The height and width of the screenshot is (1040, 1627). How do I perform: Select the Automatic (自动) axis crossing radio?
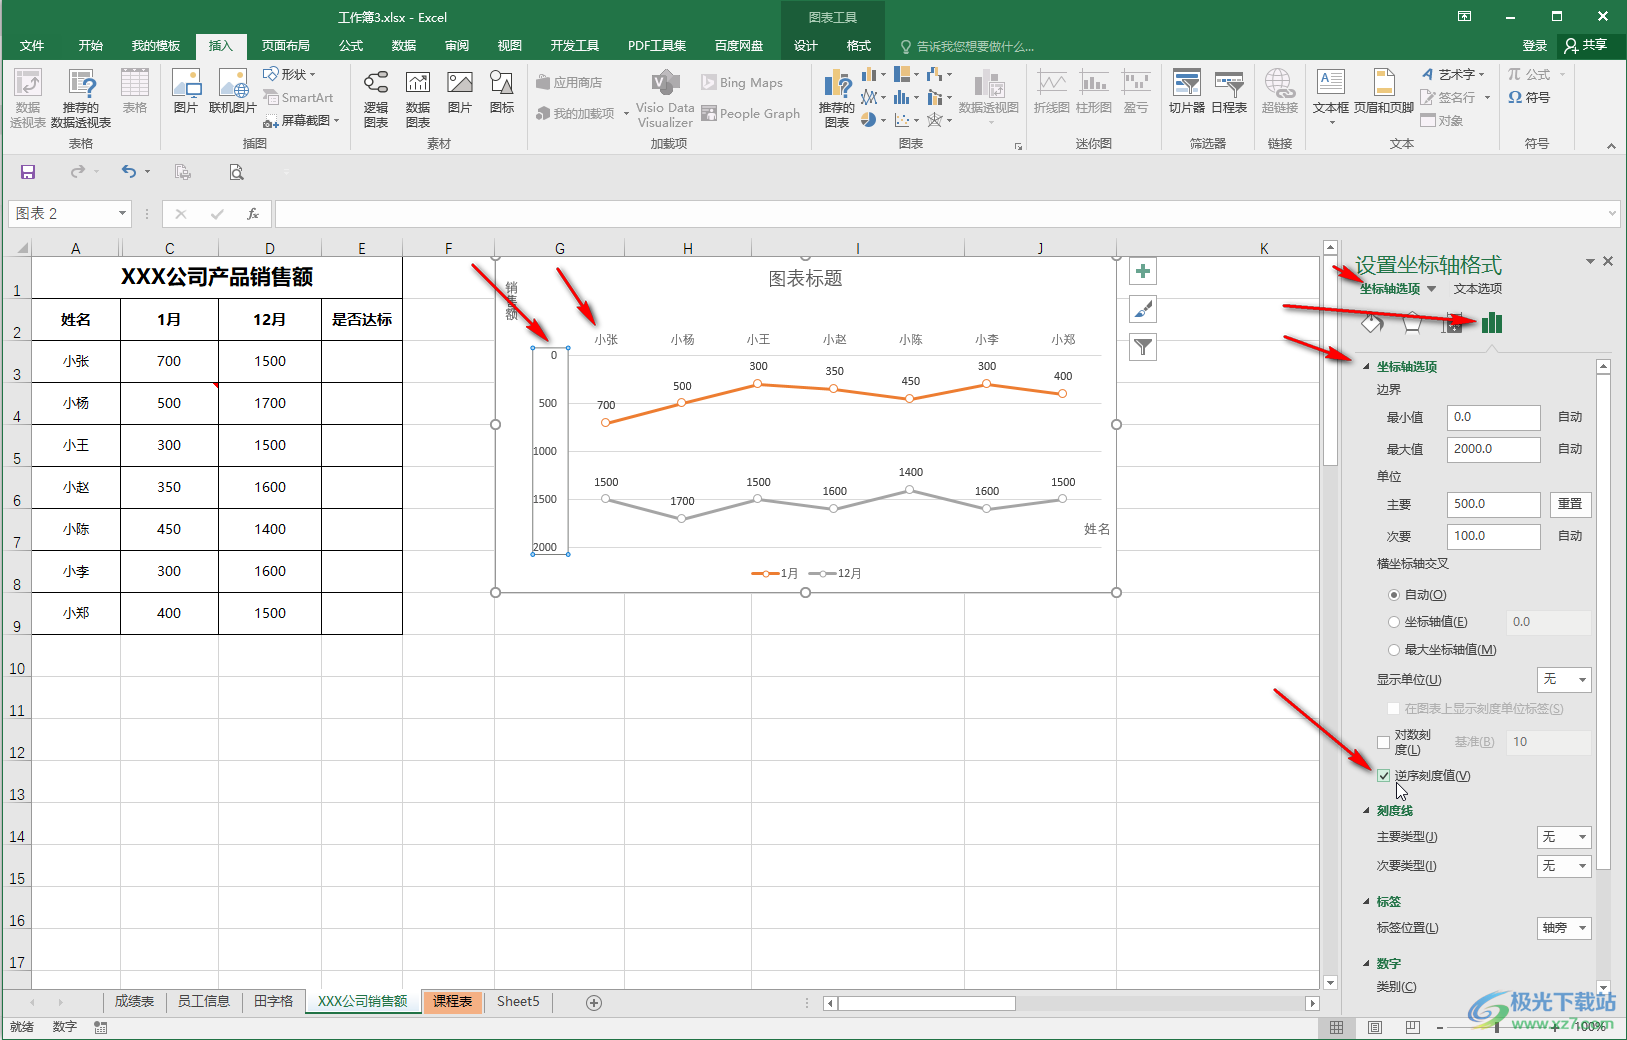[1394, 595]
